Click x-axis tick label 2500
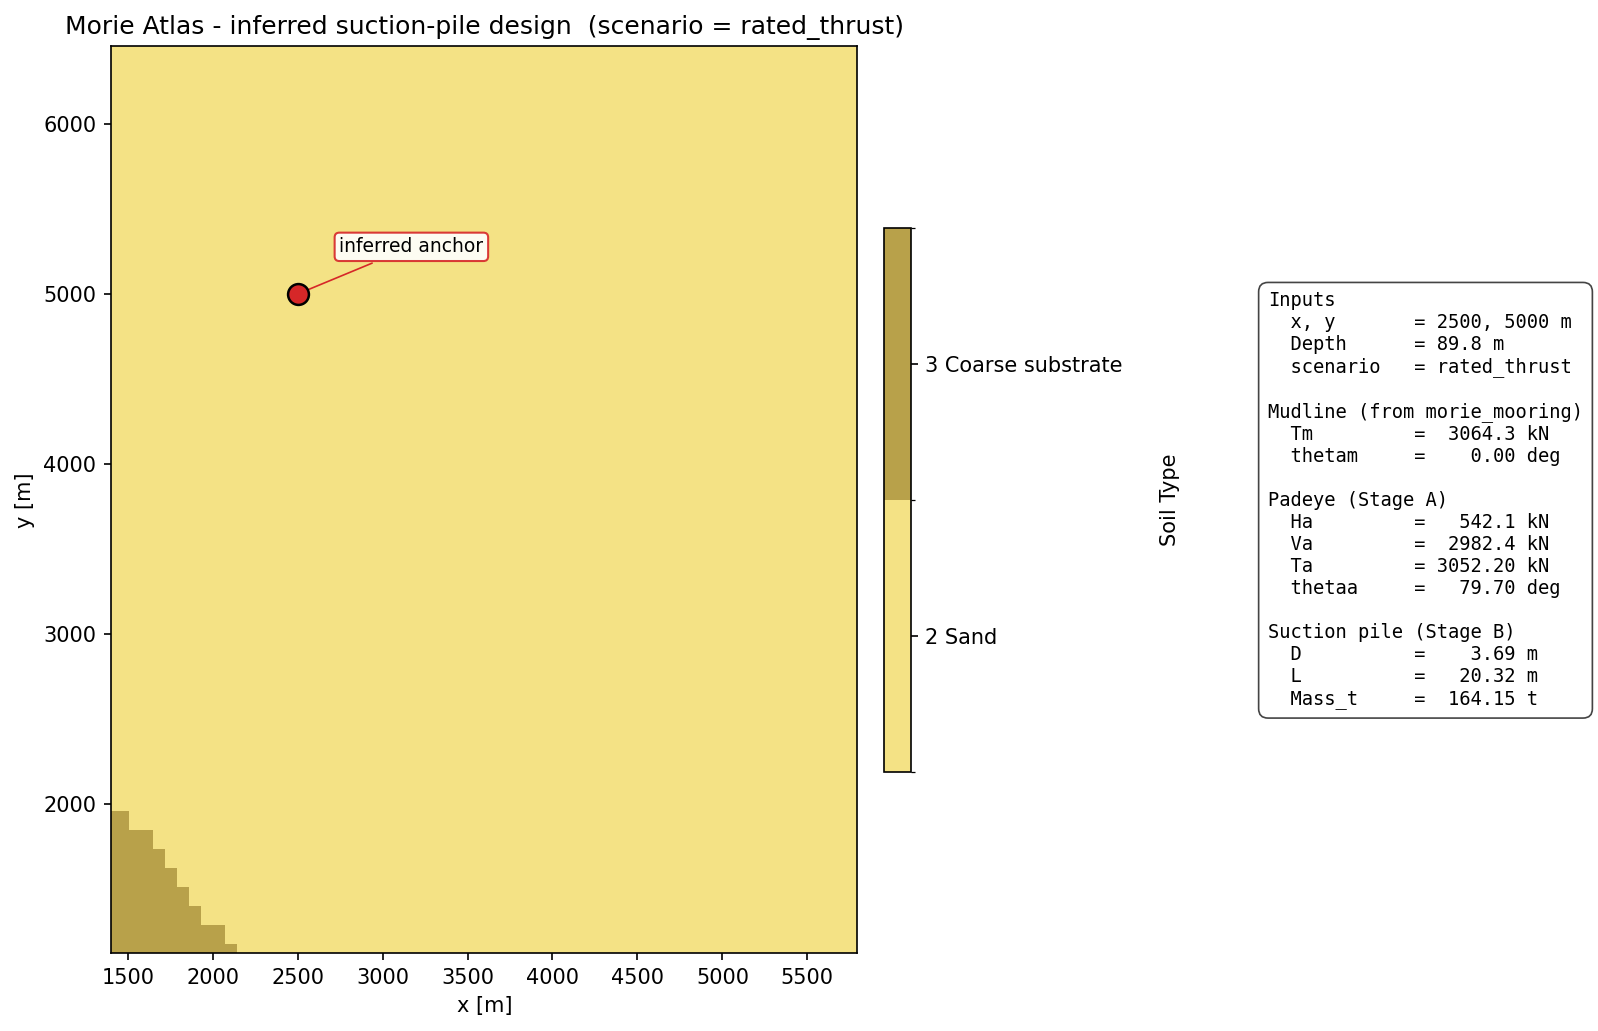Screen dimensions: 1598x1031 (298, 977)
